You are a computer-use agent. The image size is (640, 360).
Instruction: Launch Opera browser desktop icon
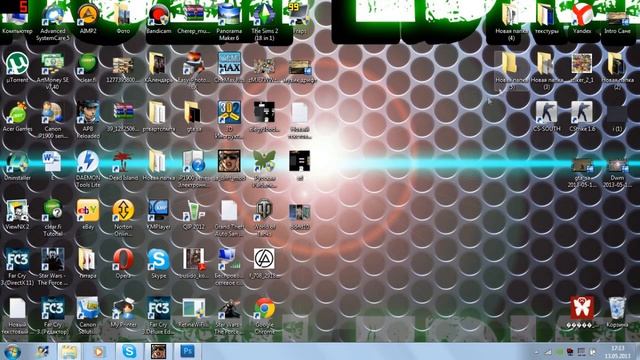click(x=123, y=264)
